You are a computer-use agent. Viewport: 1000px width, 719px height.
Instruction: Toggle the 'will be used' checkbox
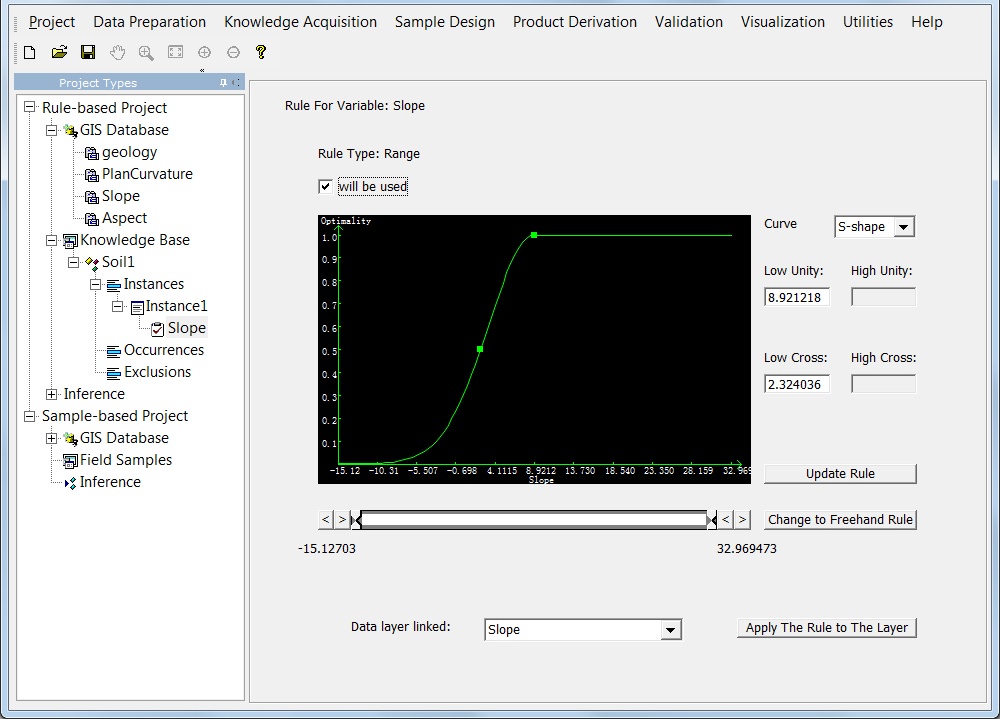(x=325, y=186)
